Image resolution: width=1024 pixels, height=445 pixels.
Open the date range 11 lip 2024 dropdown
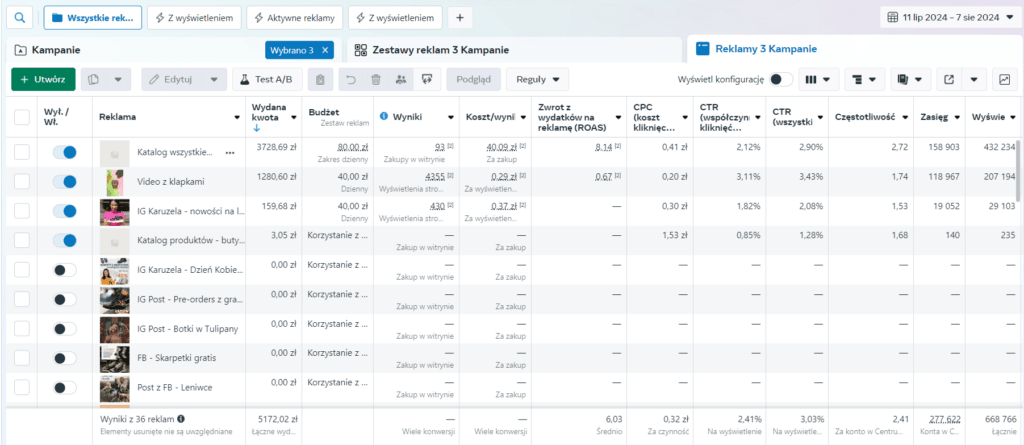point(948,18)
